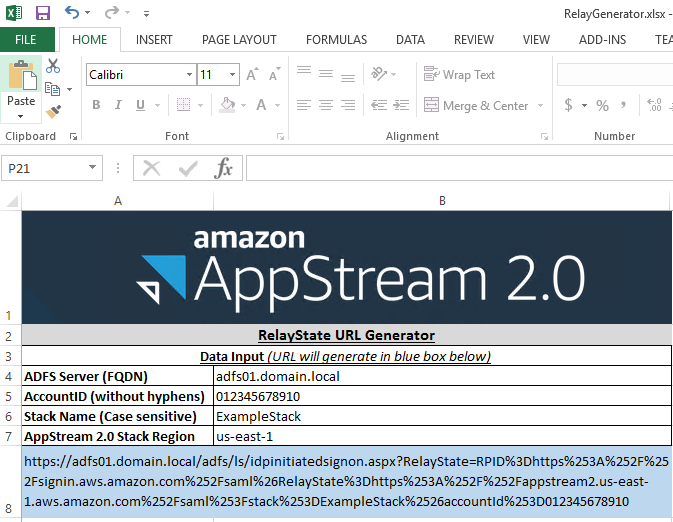Open the Clipboard dialog launcher
Viewport: 673px width, 522px height.
click(x=73, y=137)
